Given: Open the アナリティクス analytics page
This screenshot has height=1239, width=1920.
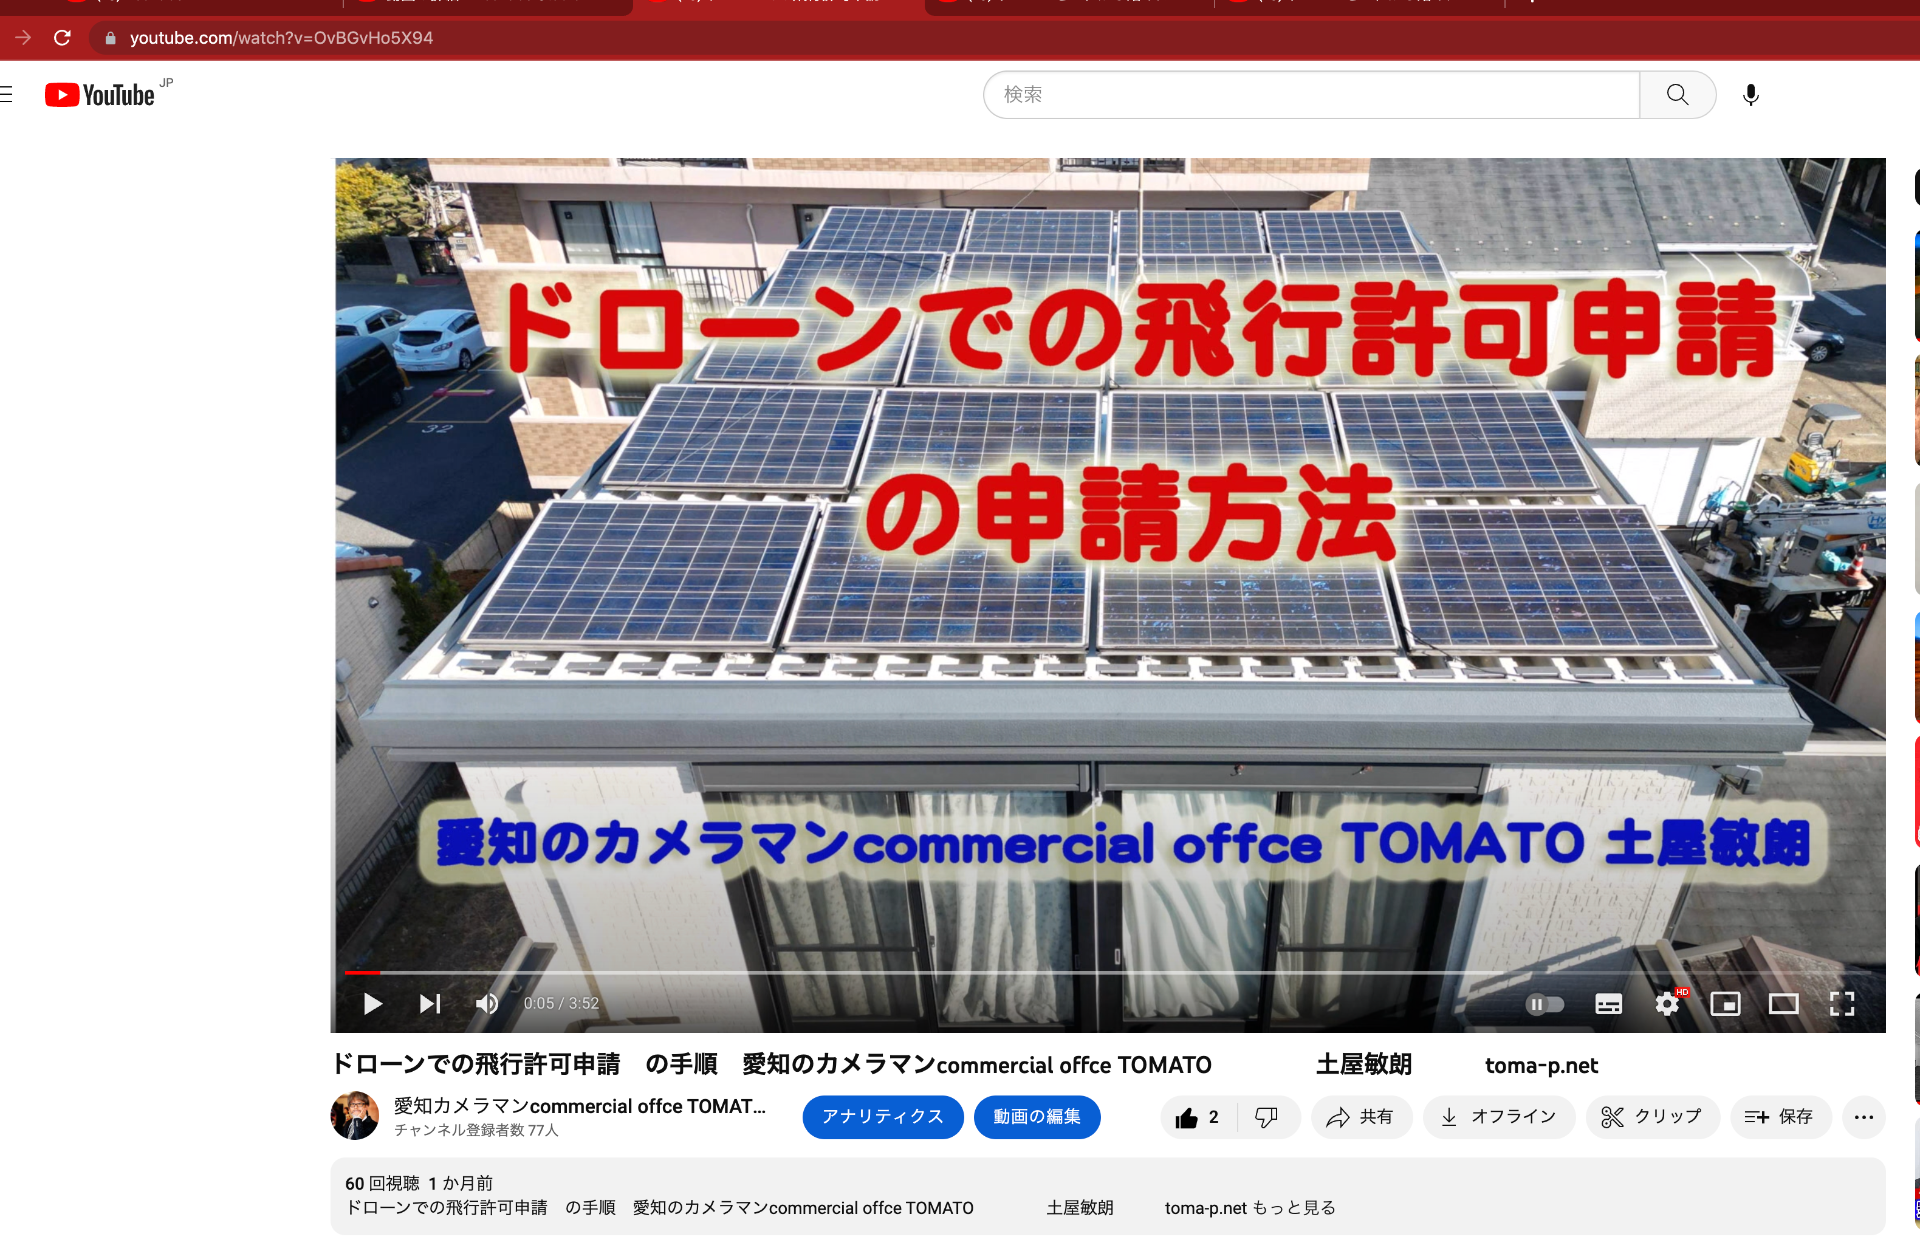Looking at the screenshot, I should coord(882,1117).
